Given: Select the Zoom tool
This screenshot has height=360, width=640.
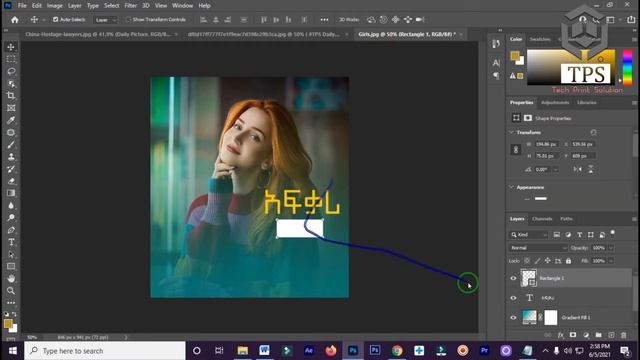Looking at the screenshot, I should (x=11, y=291).
